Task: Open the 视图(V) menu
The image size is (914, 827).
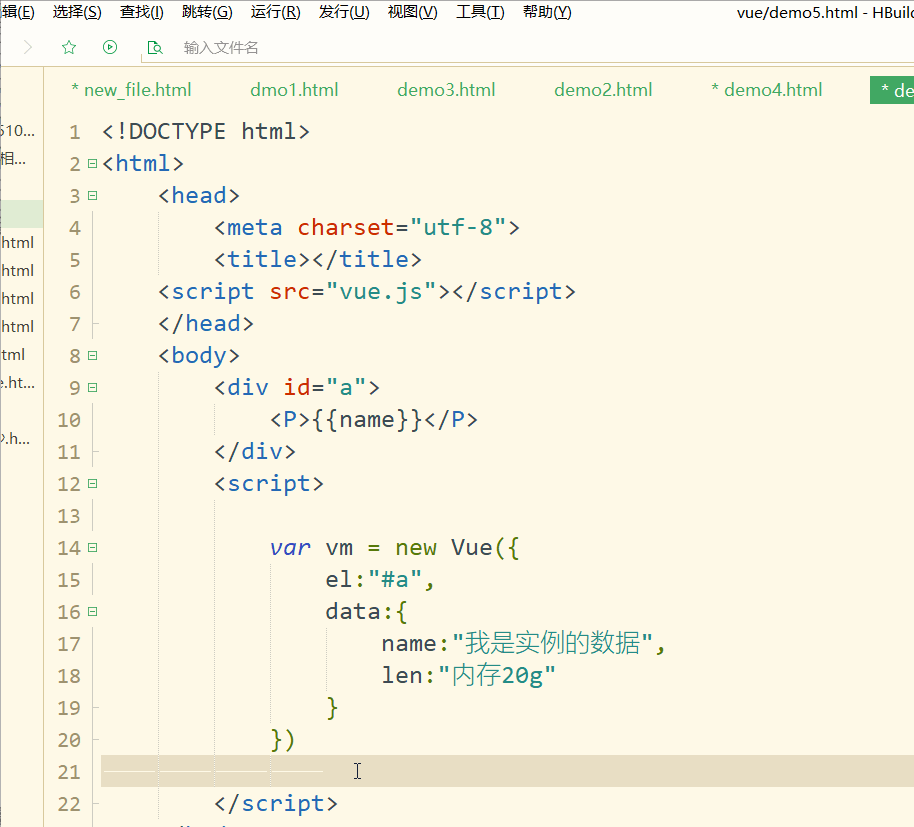Action: 412,12
